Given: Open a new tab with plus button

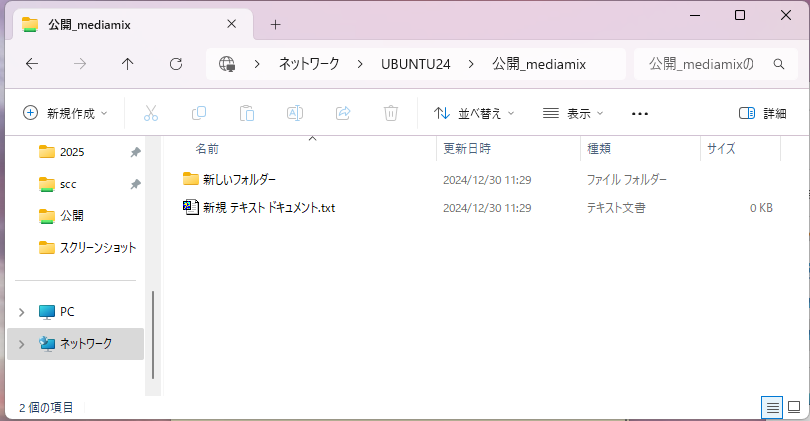Looking at the screenshot, I should coord(275,24).
